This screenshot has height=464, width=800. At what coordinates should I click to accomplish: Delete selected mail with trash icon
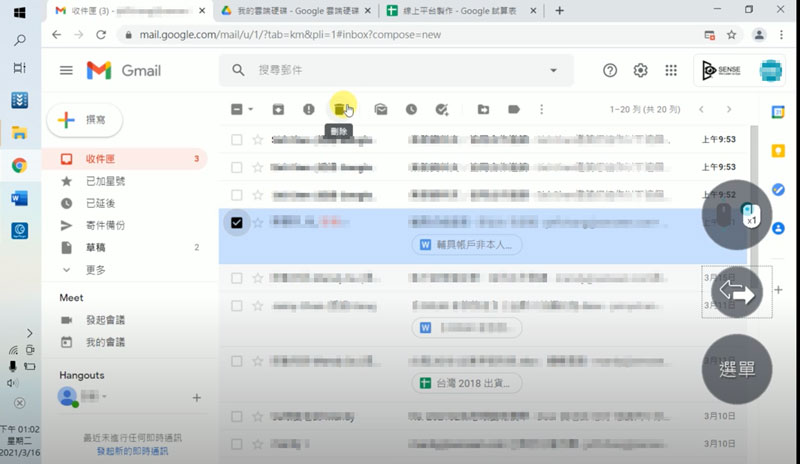click(340, 109)
